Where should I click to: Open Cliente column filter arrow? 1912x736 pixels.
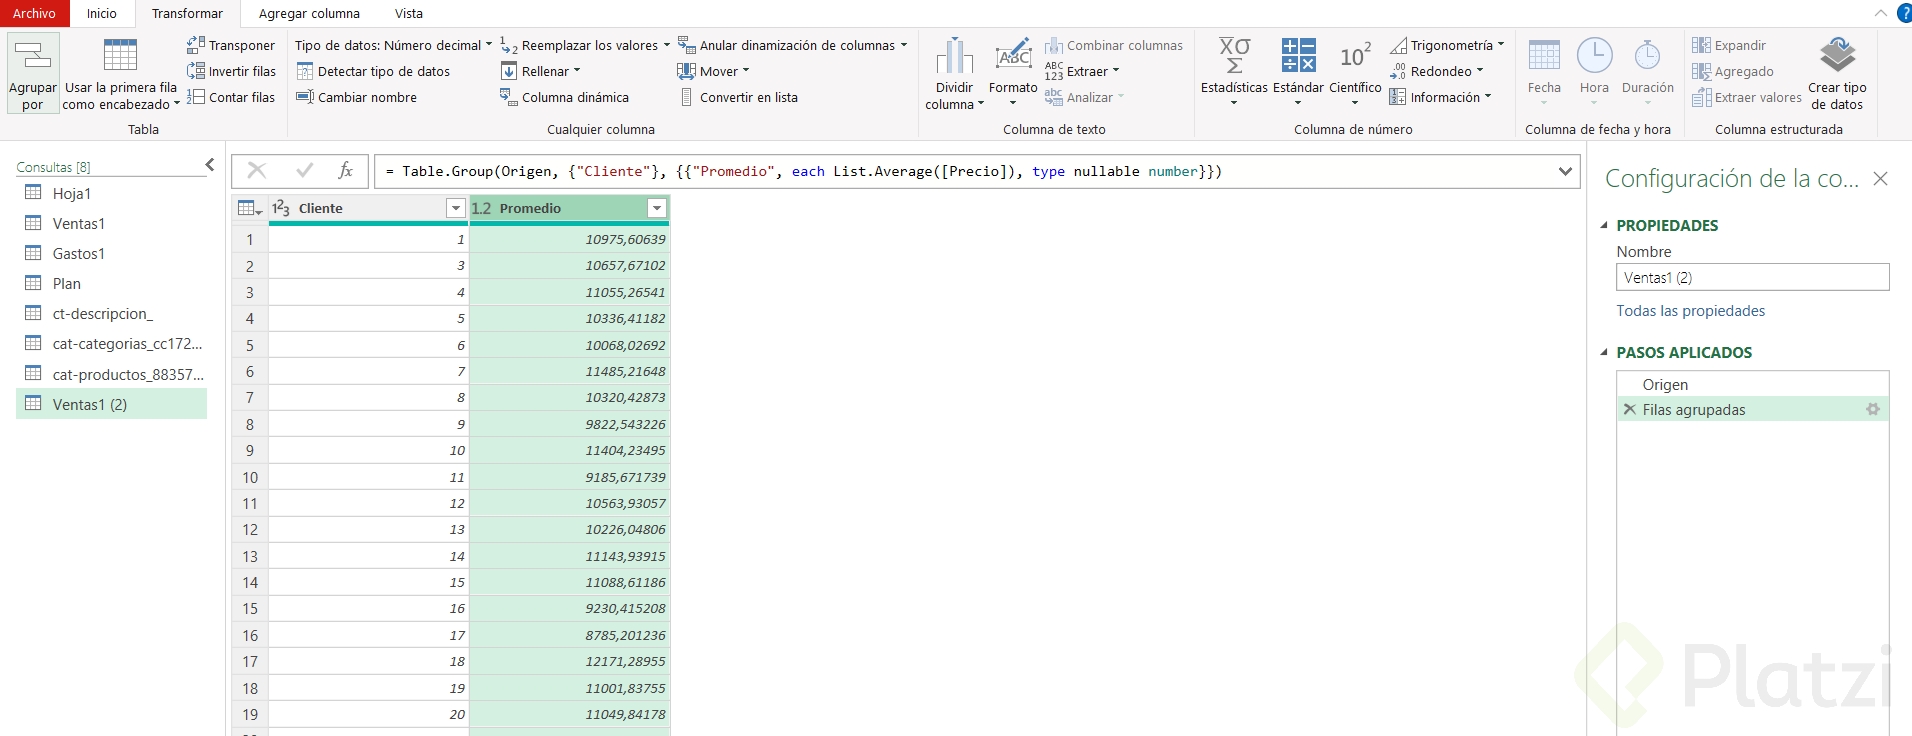click(456, 208)
